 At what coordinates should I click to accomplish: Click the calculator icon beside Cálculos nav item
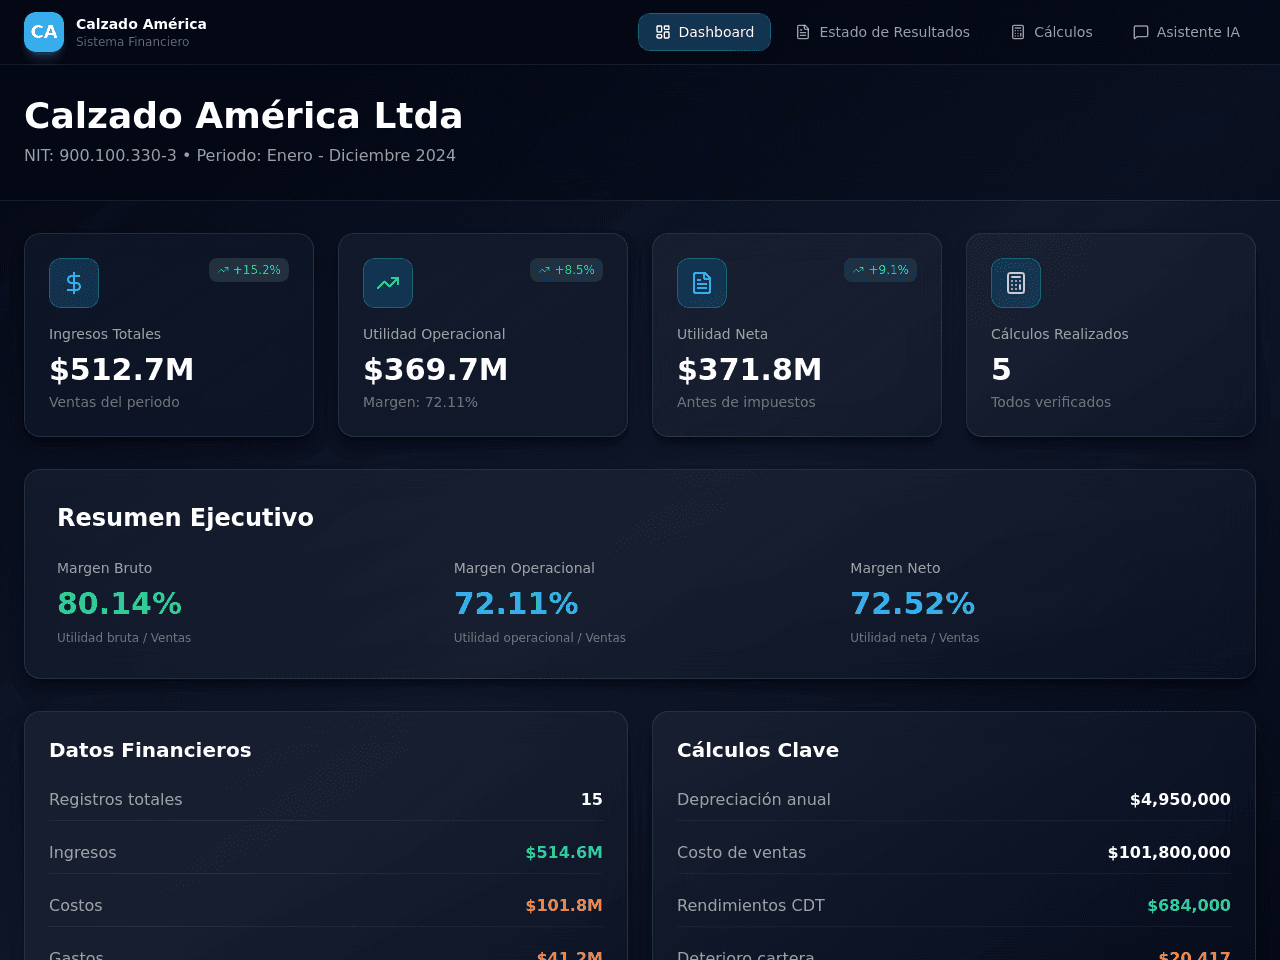(1018, 32)
